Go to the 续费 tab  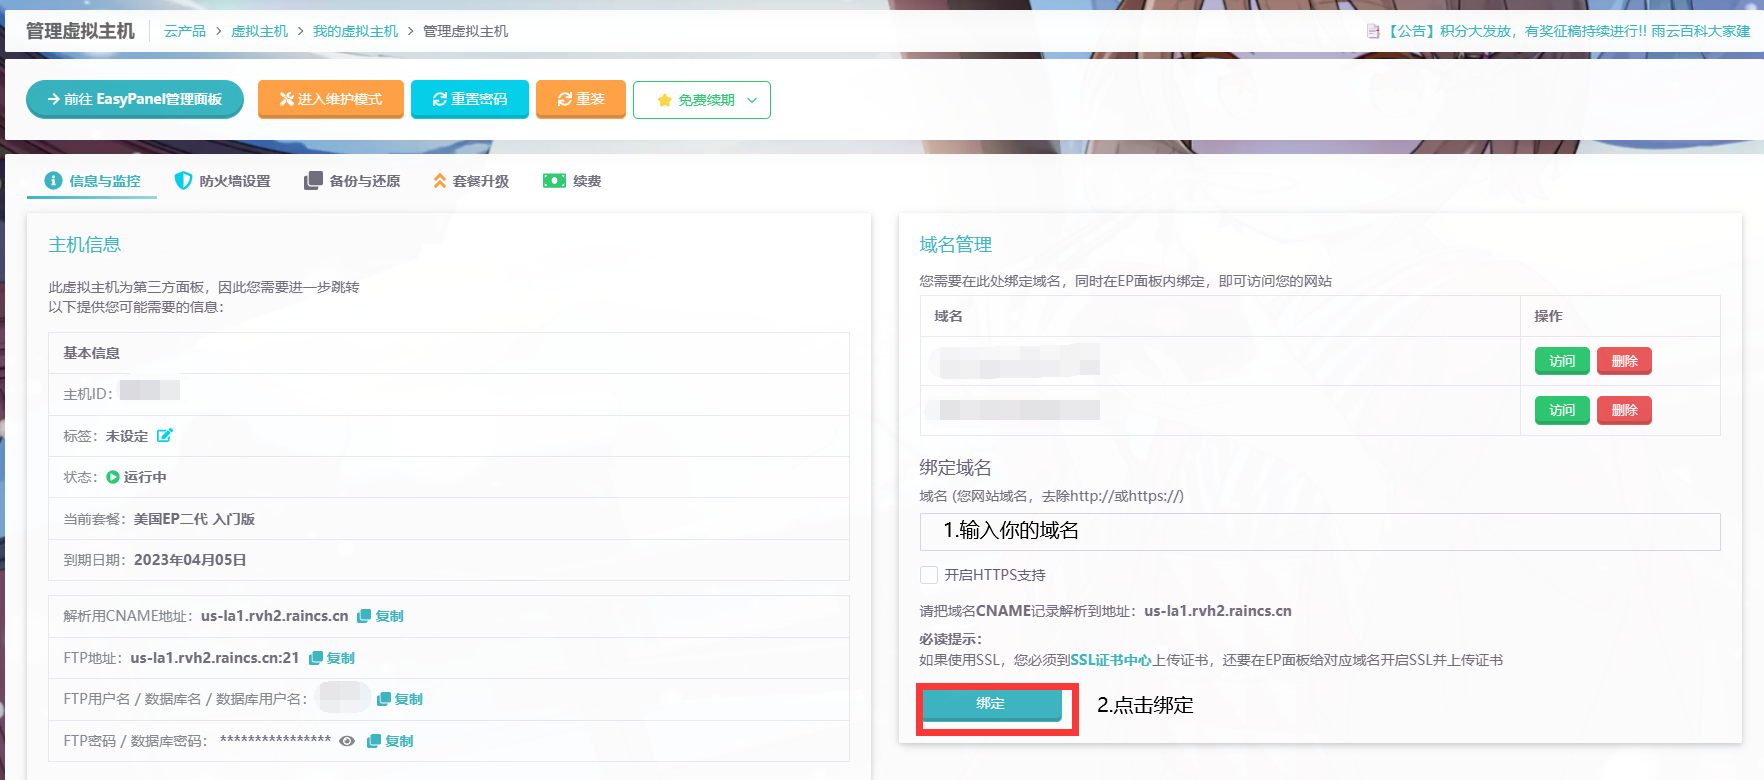pos(573,181)
